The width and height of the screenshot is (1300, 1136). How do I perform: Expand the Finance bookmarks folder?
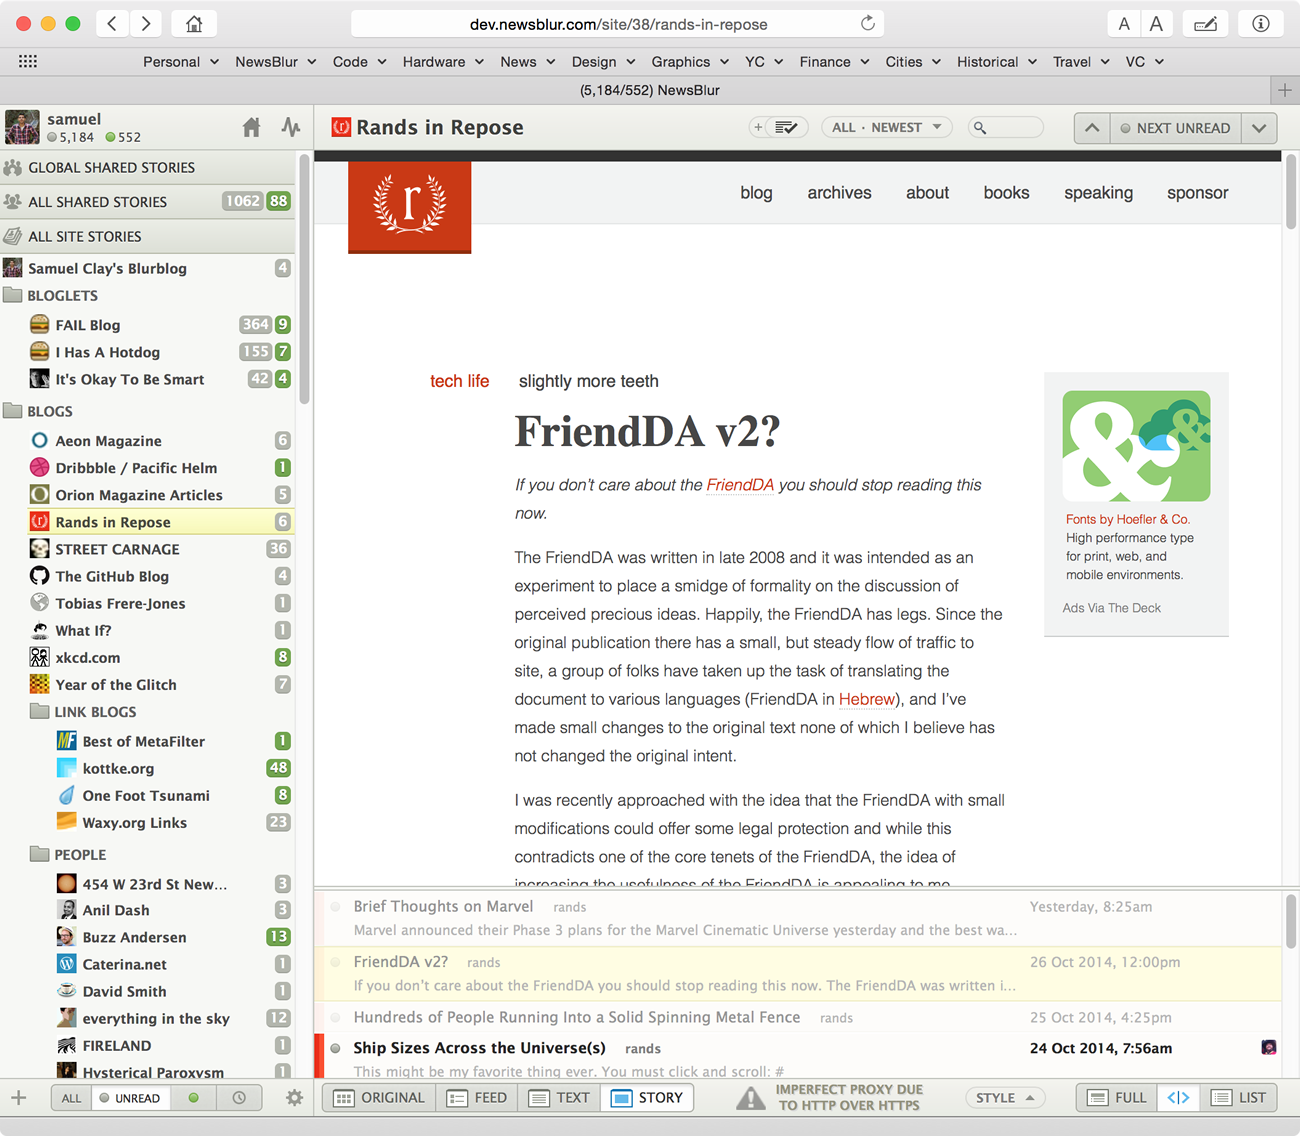(x=834, y=62)
